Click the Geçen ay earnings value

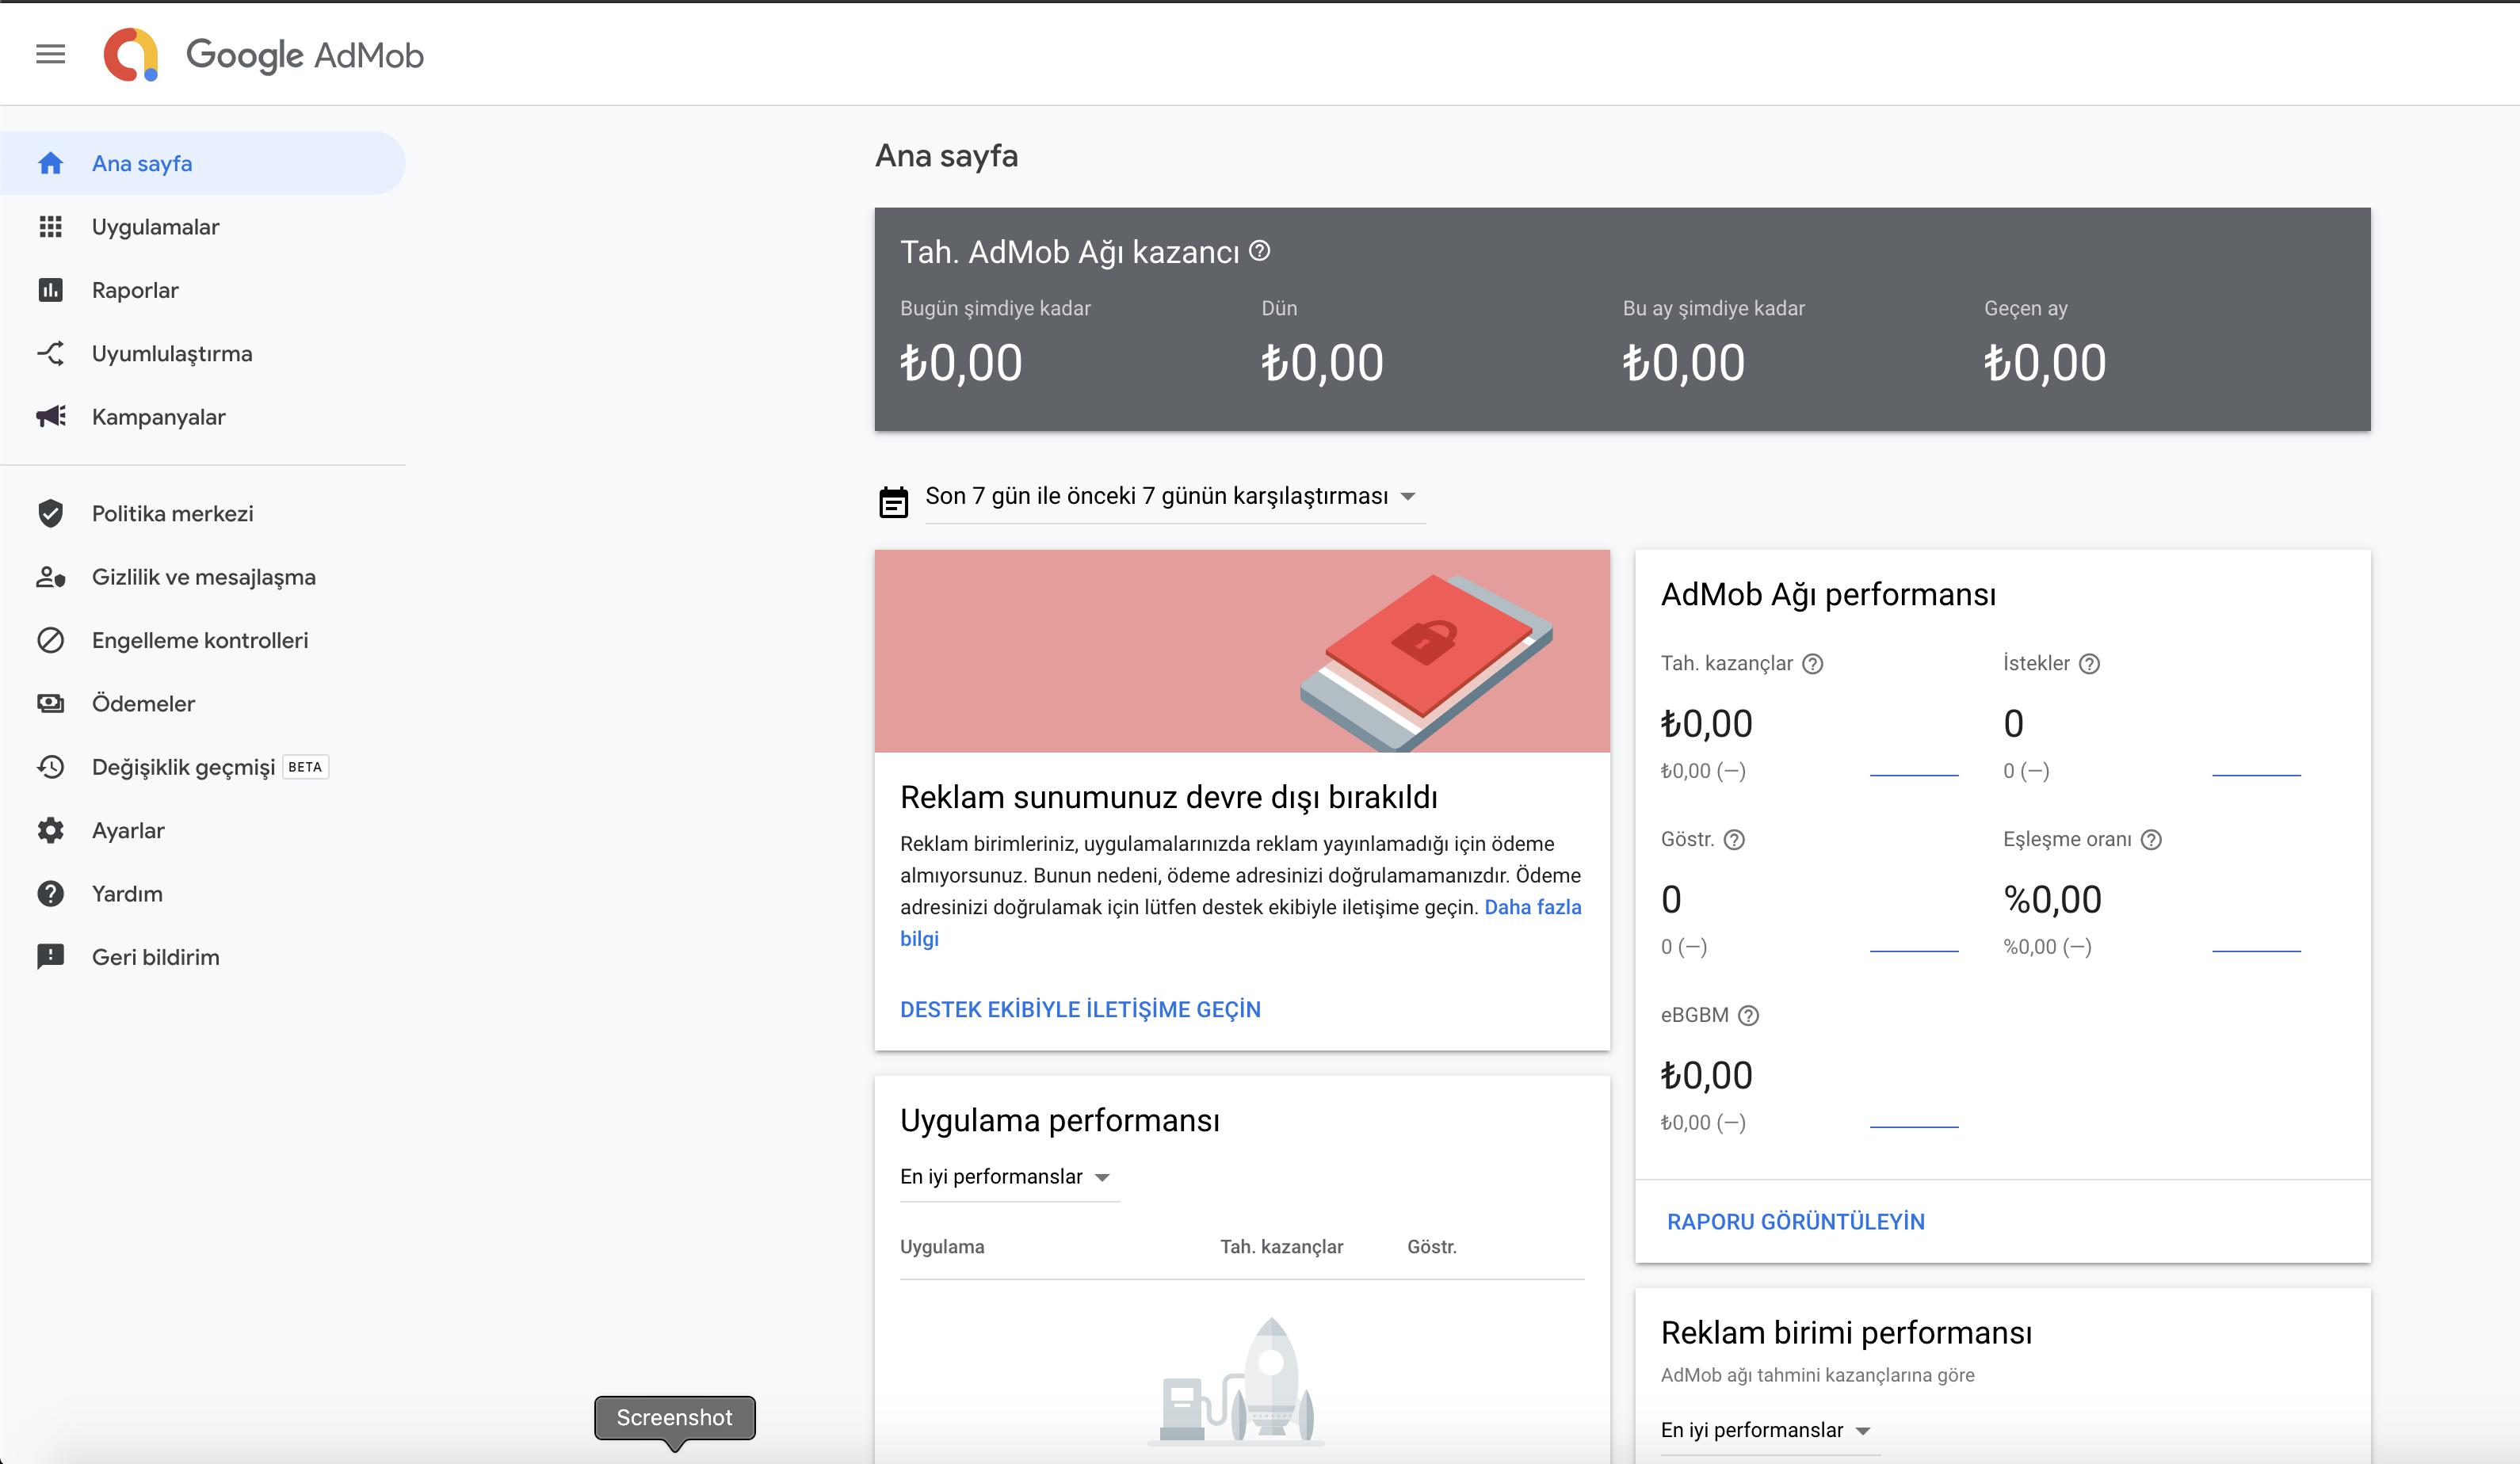[2045, 362]
